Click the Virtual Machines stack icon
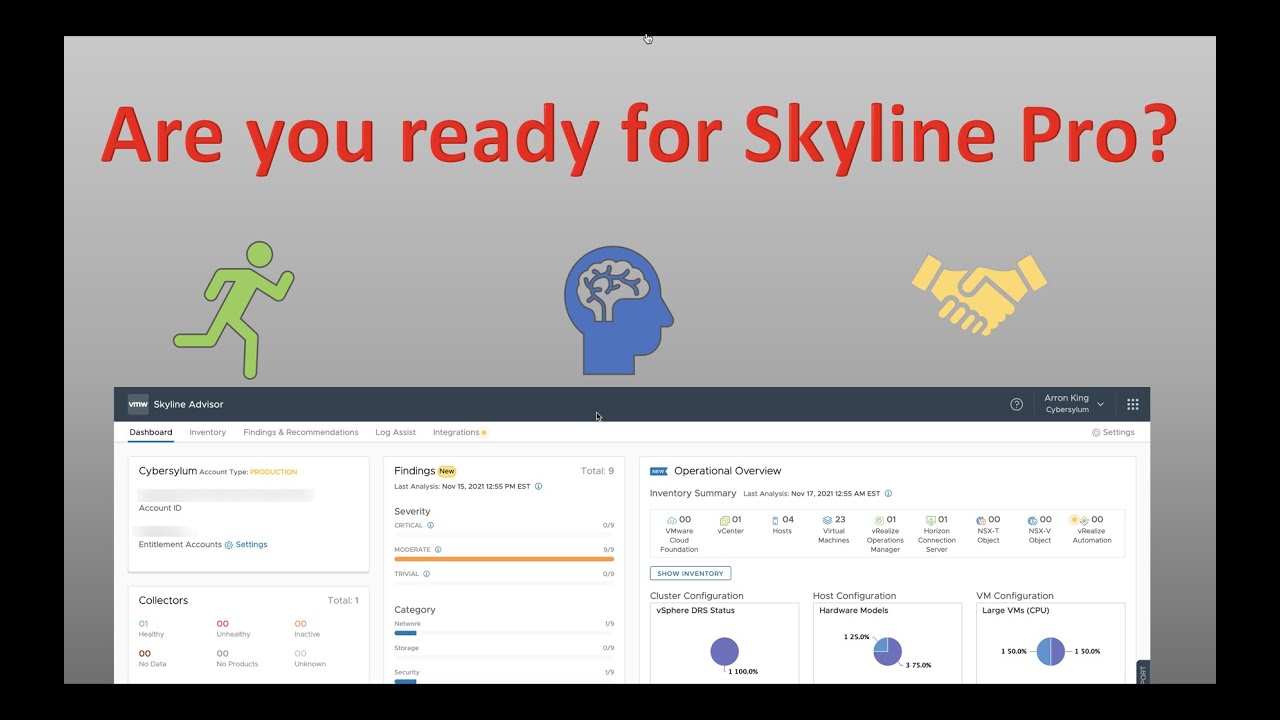 (x=827, y=520)
